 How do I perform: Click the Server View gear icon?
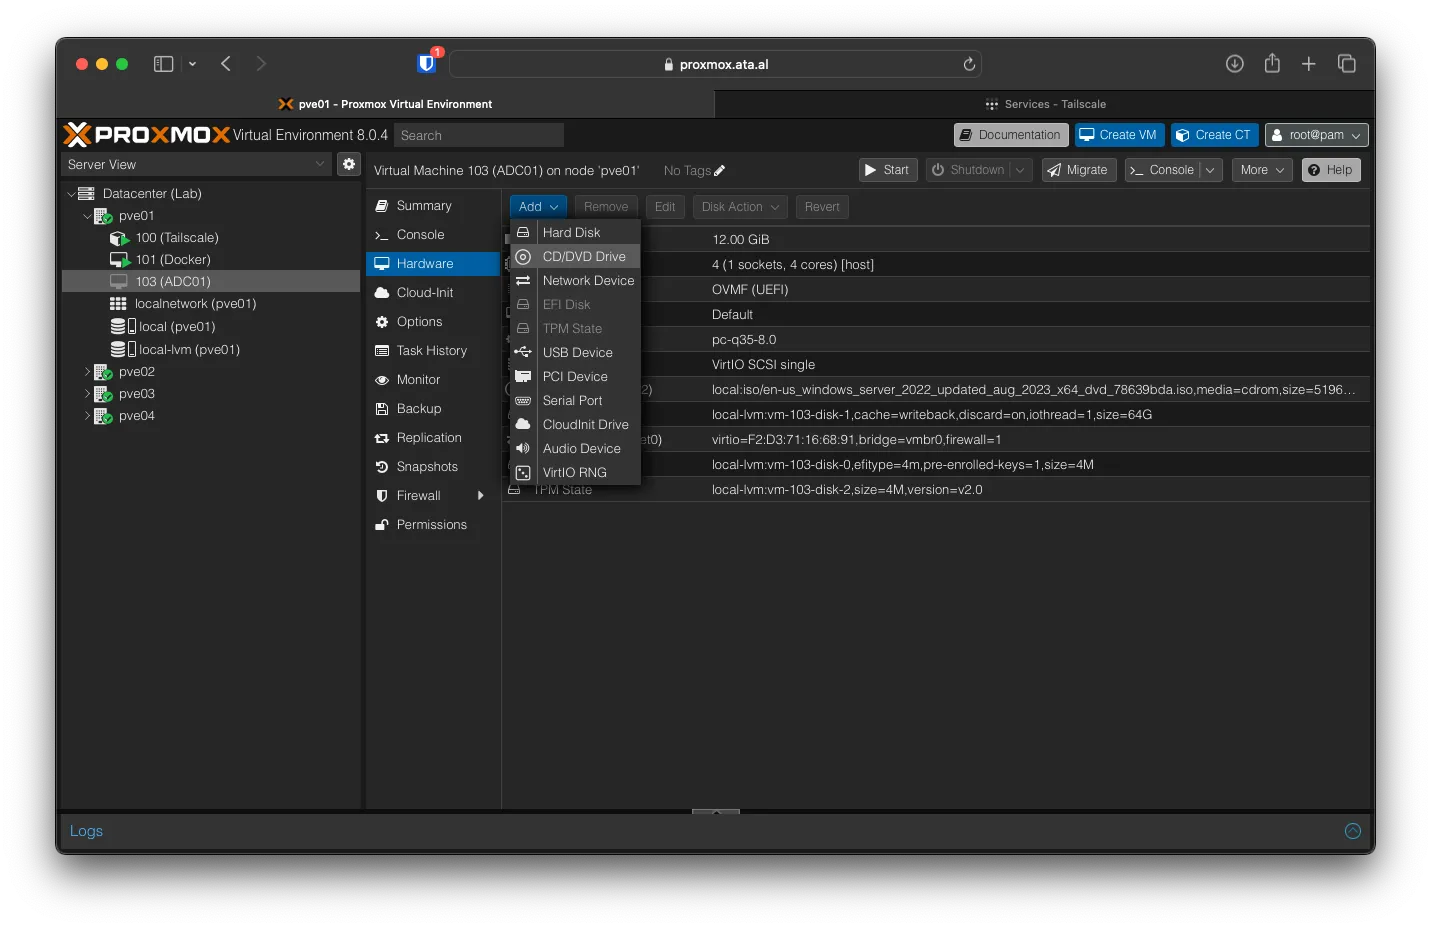(x=349, y=164)
